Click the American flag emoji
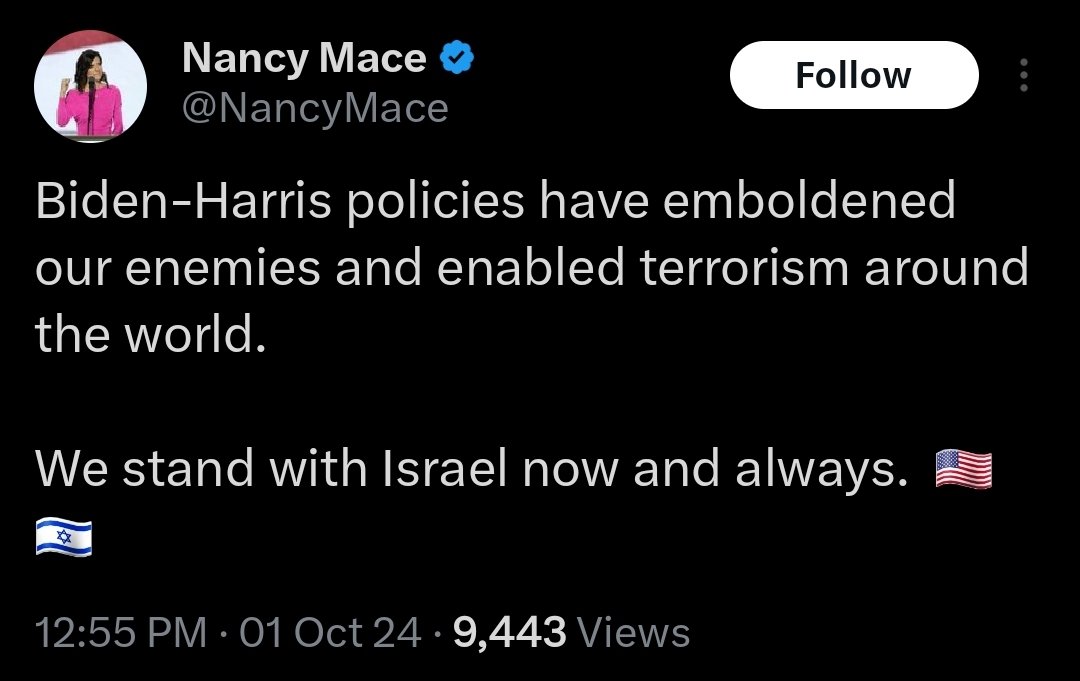The width and height of the screenshot is (1080, 681). pyautogui.click(x=963, y=470)
